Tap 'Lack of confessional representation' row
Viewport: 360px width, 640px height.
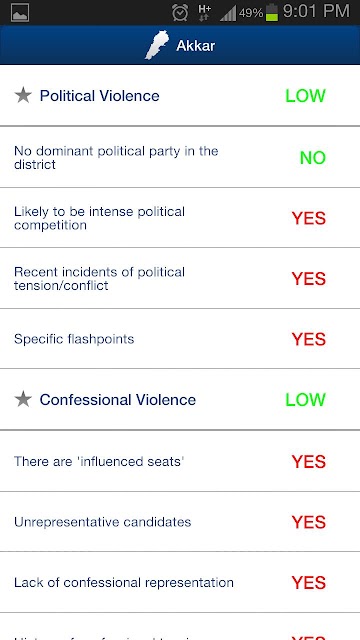tap(180, 582)
